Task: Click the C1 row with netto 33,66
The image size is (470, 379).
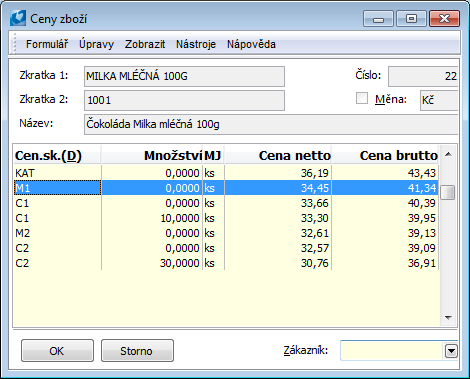Action: click(x=226, y=203)
